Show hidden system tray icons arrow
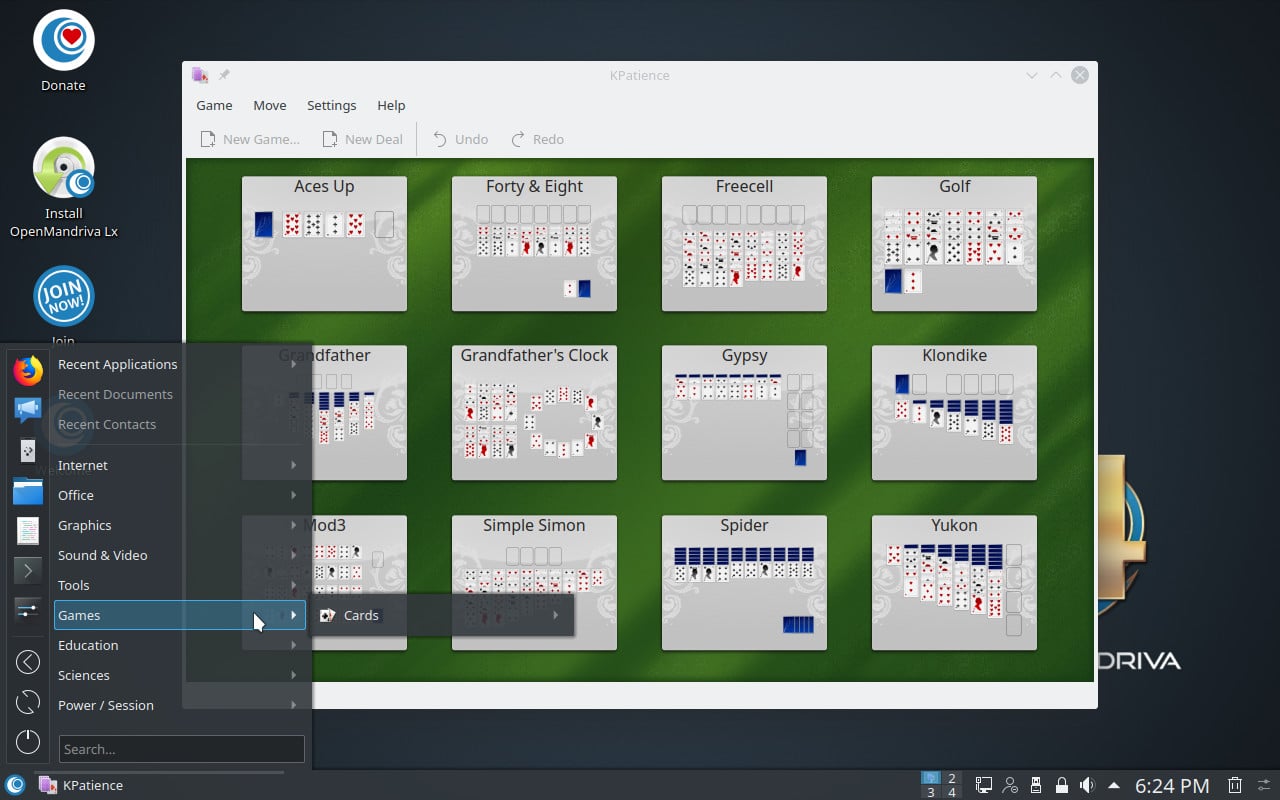The height and width of the screenshot is (800, 1280). coord(1113,785)
